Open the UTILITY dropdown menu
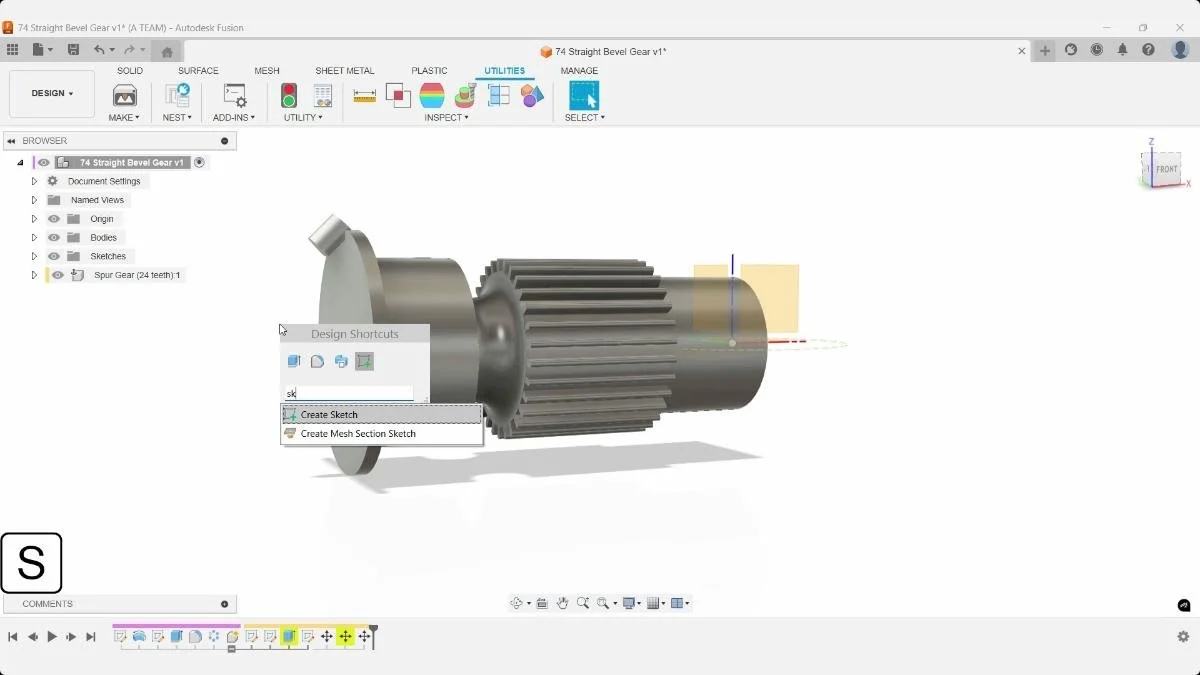 point(303,117)
